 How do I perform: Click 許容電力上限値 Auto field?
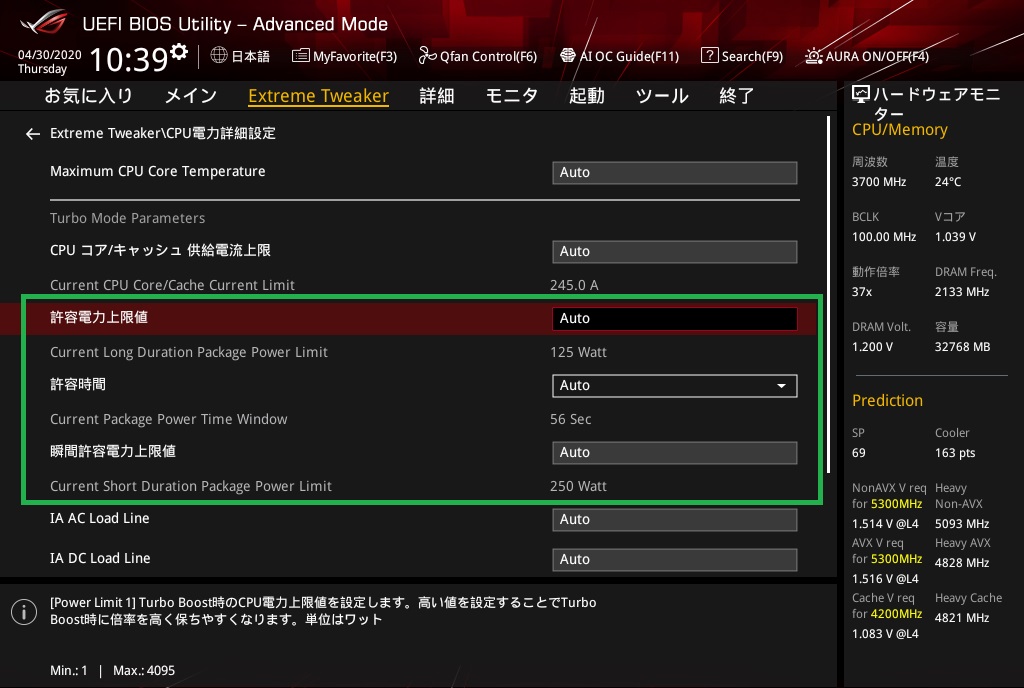(675, 319)
